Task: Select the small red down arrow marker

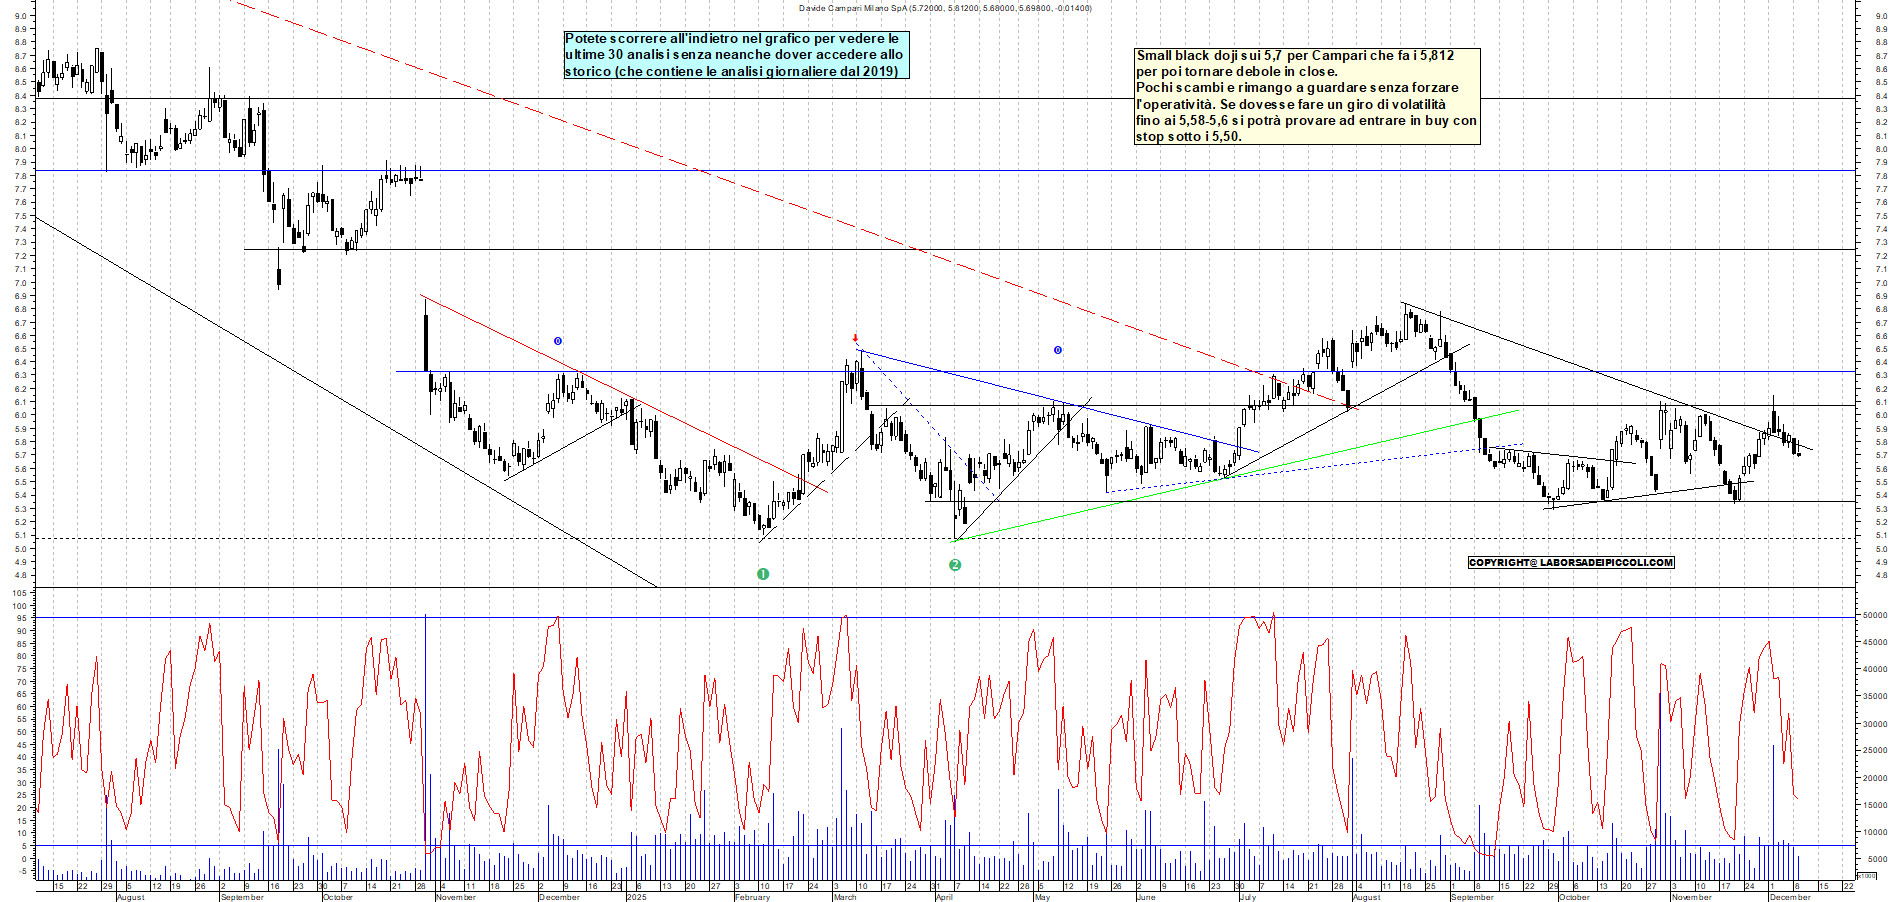Action: point(855,338)
